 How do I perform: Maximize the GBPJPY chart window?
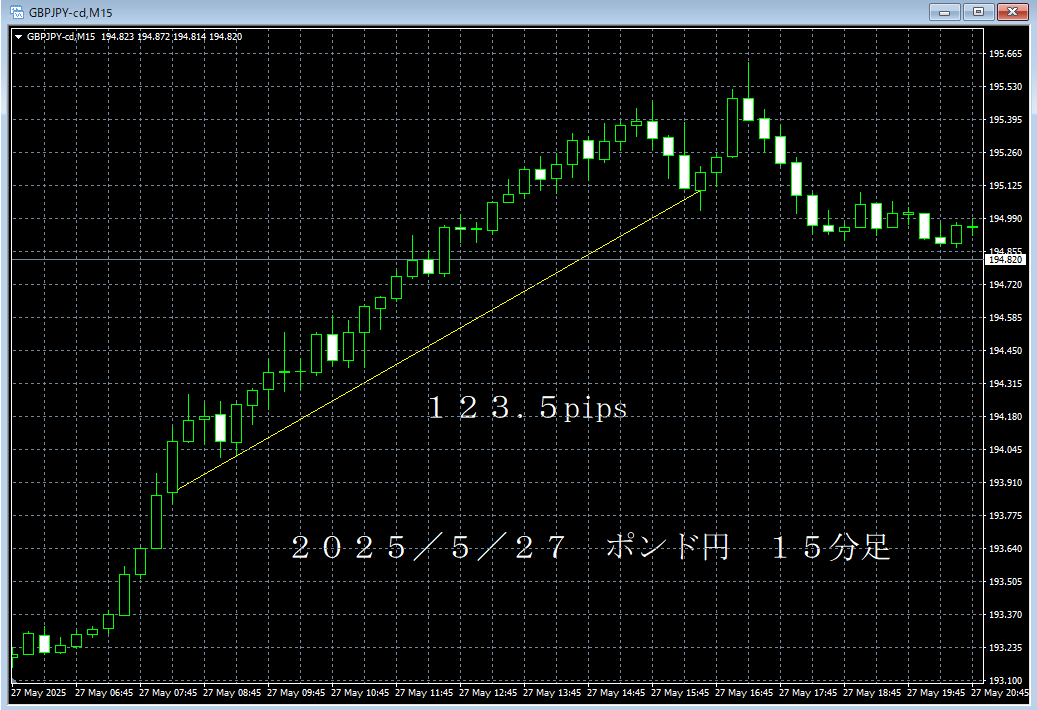[978, 12]
